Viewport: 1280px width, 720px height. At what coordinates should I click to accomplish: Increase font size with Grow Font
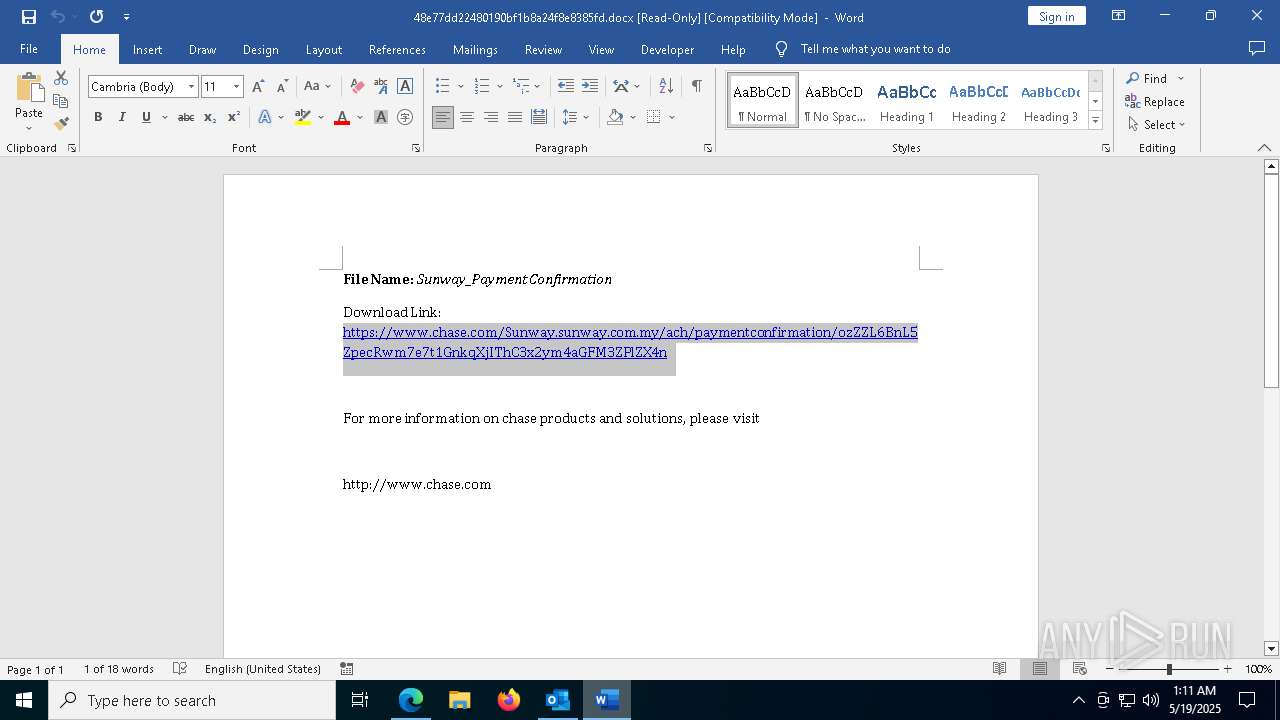click(x=259, y=87)
